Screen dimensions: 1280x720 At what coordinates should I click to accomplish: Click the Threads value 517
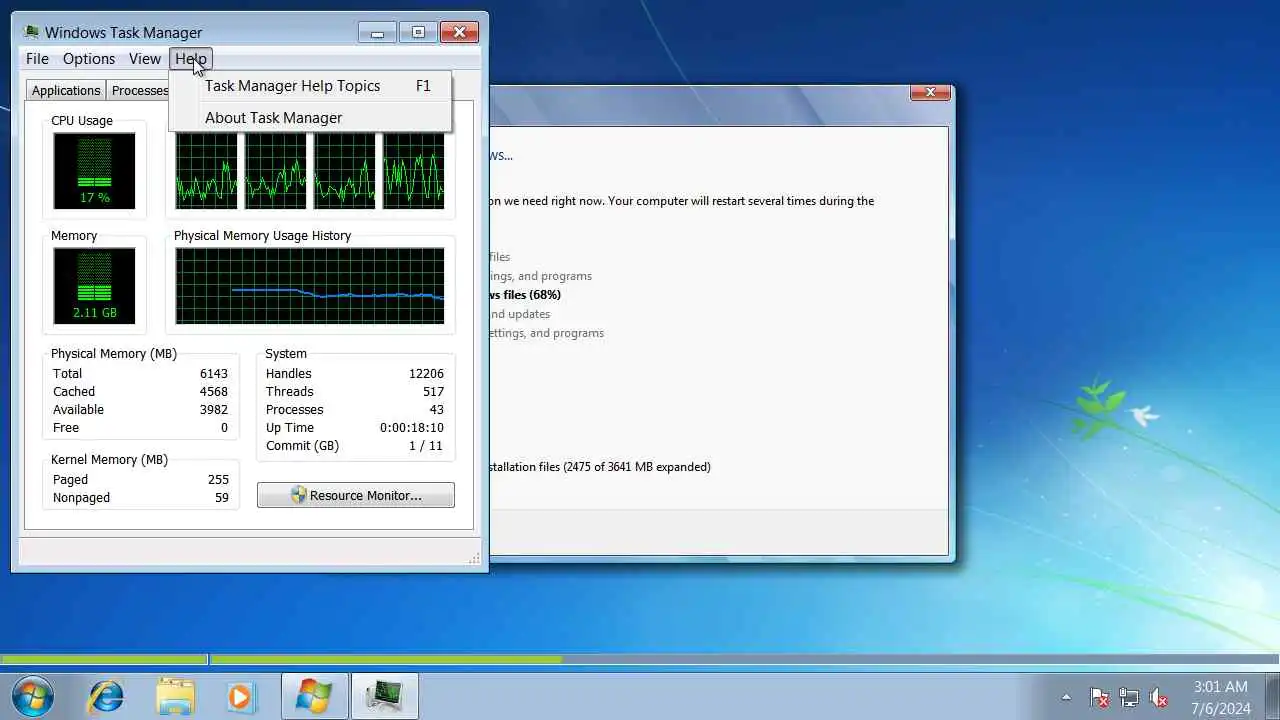(x=433, y=392)
